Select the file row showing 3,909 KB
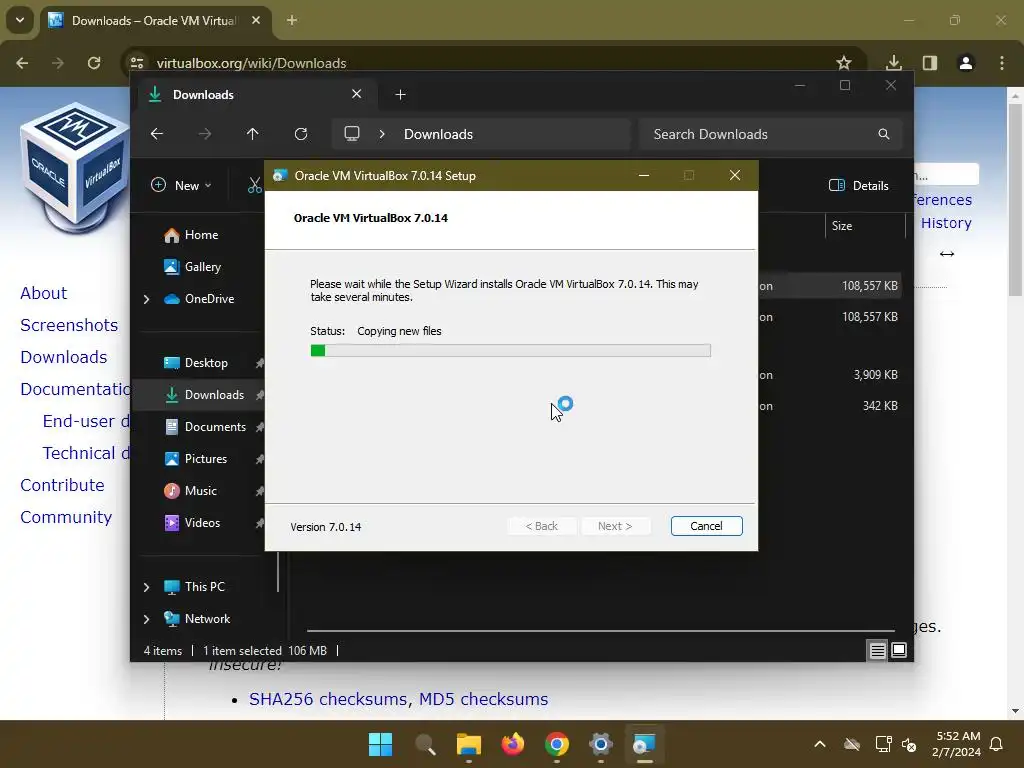Screen dimensions: 1024x768 pos(829,375)
